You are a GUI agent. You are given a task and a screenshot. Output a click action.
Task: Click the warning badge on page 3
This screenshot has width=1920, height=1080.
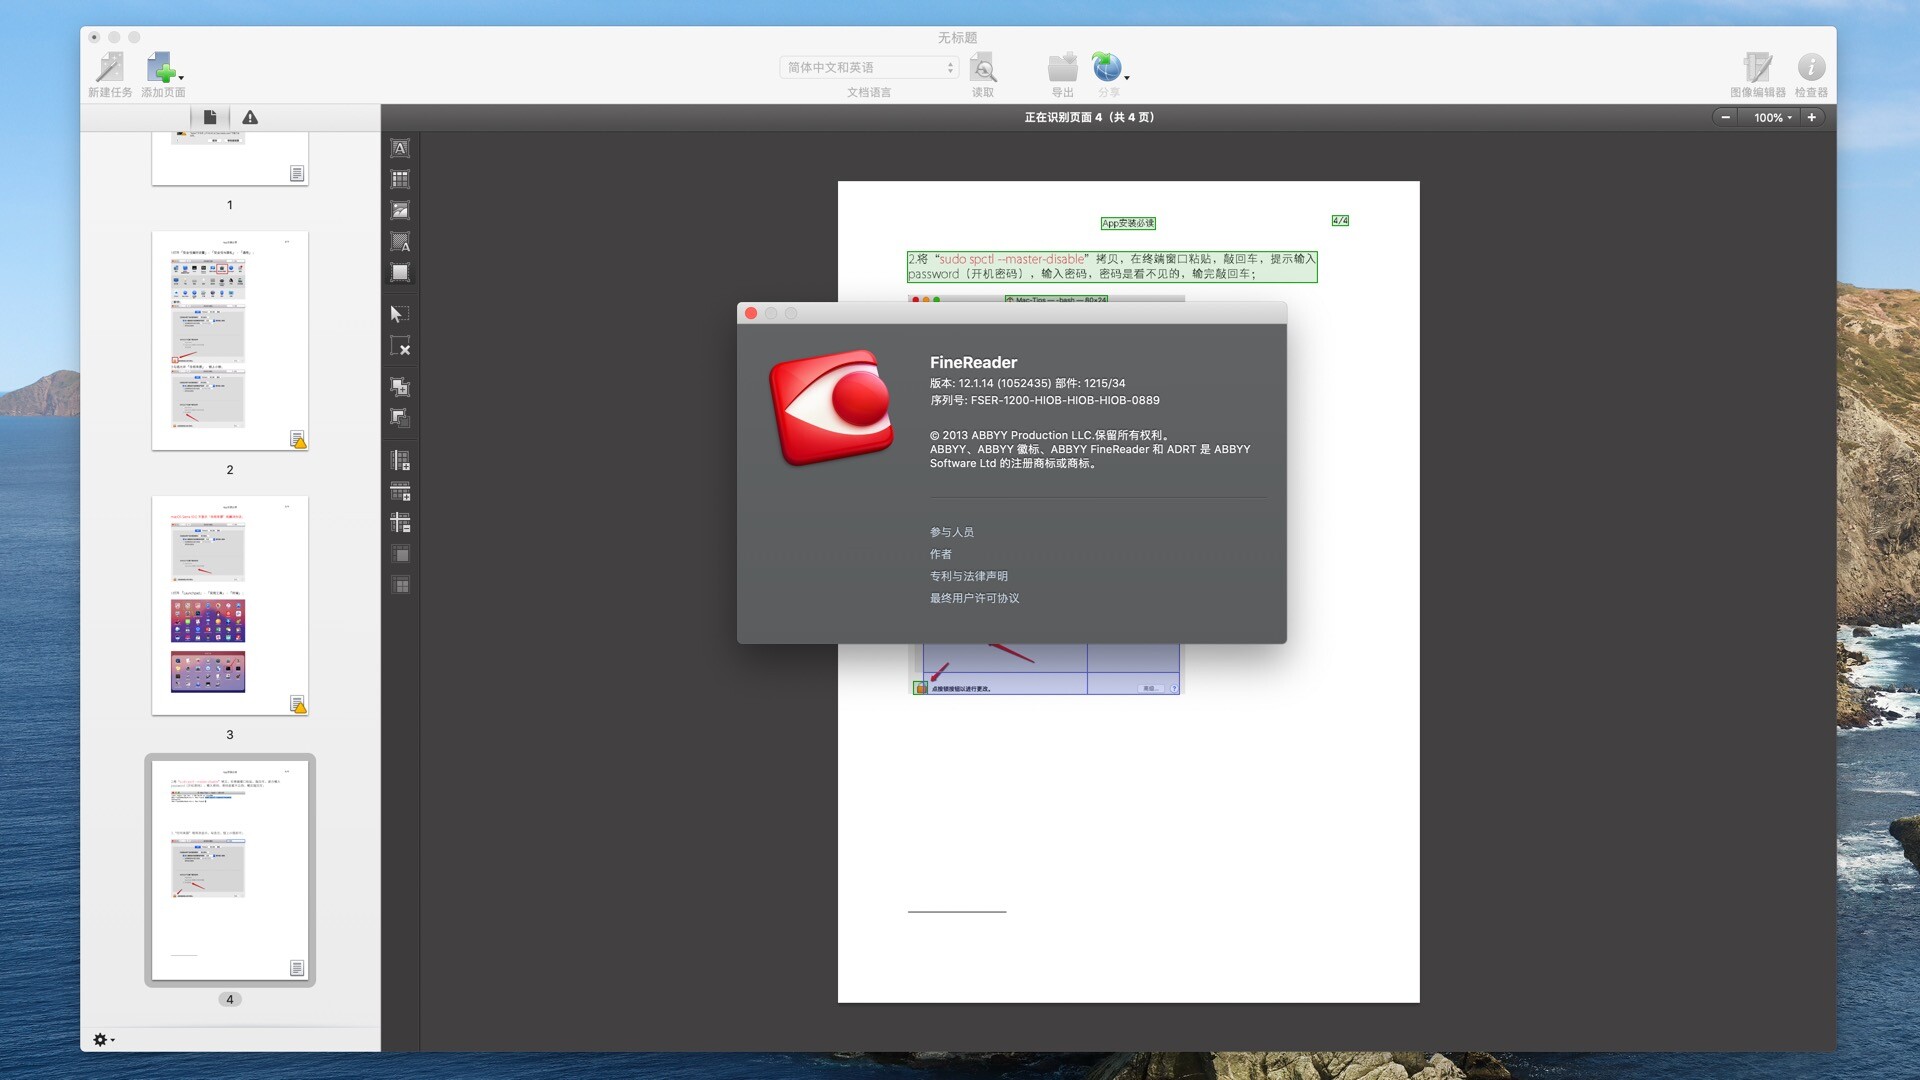click(298, 704)
